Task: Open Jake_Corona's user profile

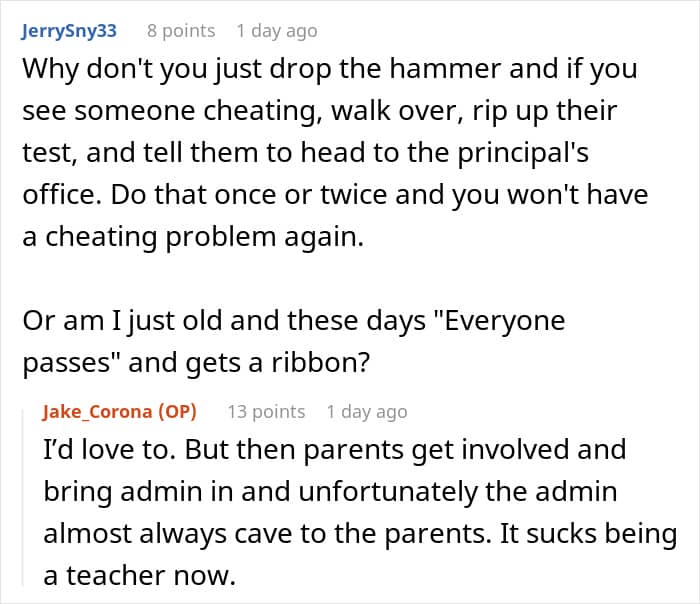Action: pyautogui.click(x=97, y=412)
